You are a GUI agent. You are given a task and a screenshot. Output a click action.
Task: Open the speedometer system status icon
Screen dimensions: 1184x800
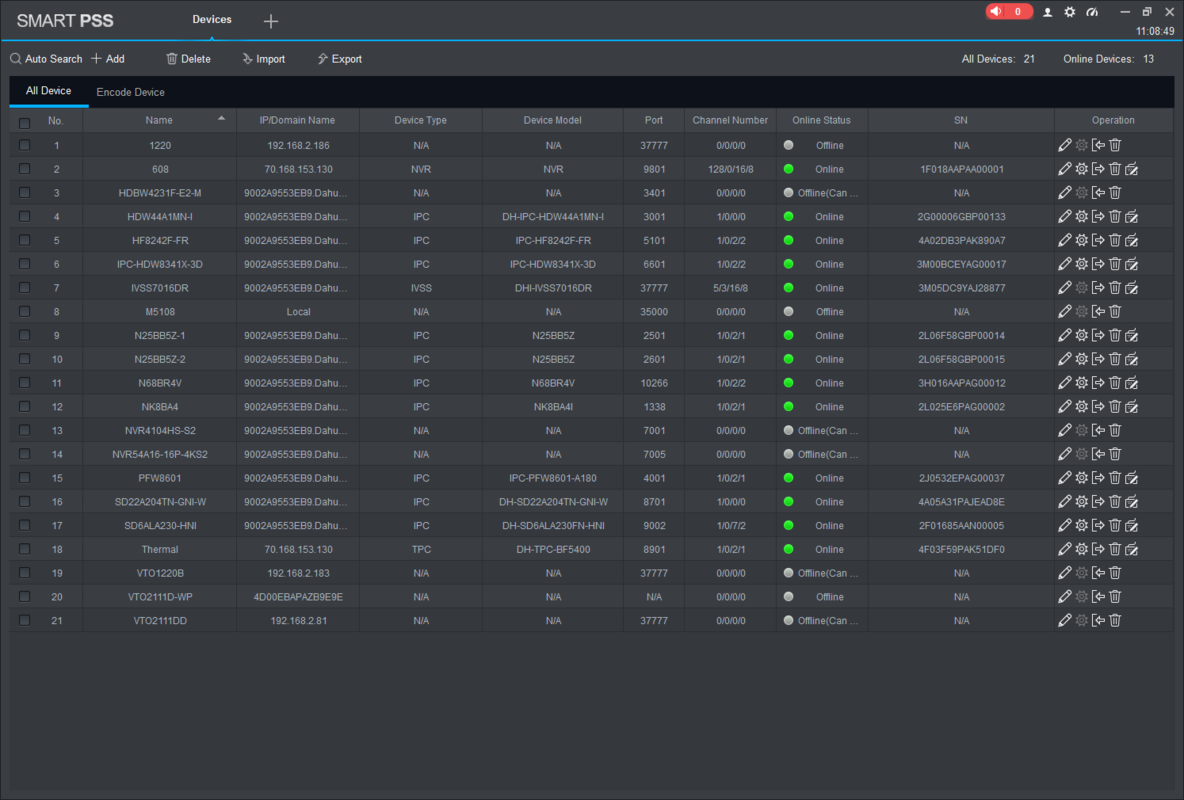tap(1092, 12)
